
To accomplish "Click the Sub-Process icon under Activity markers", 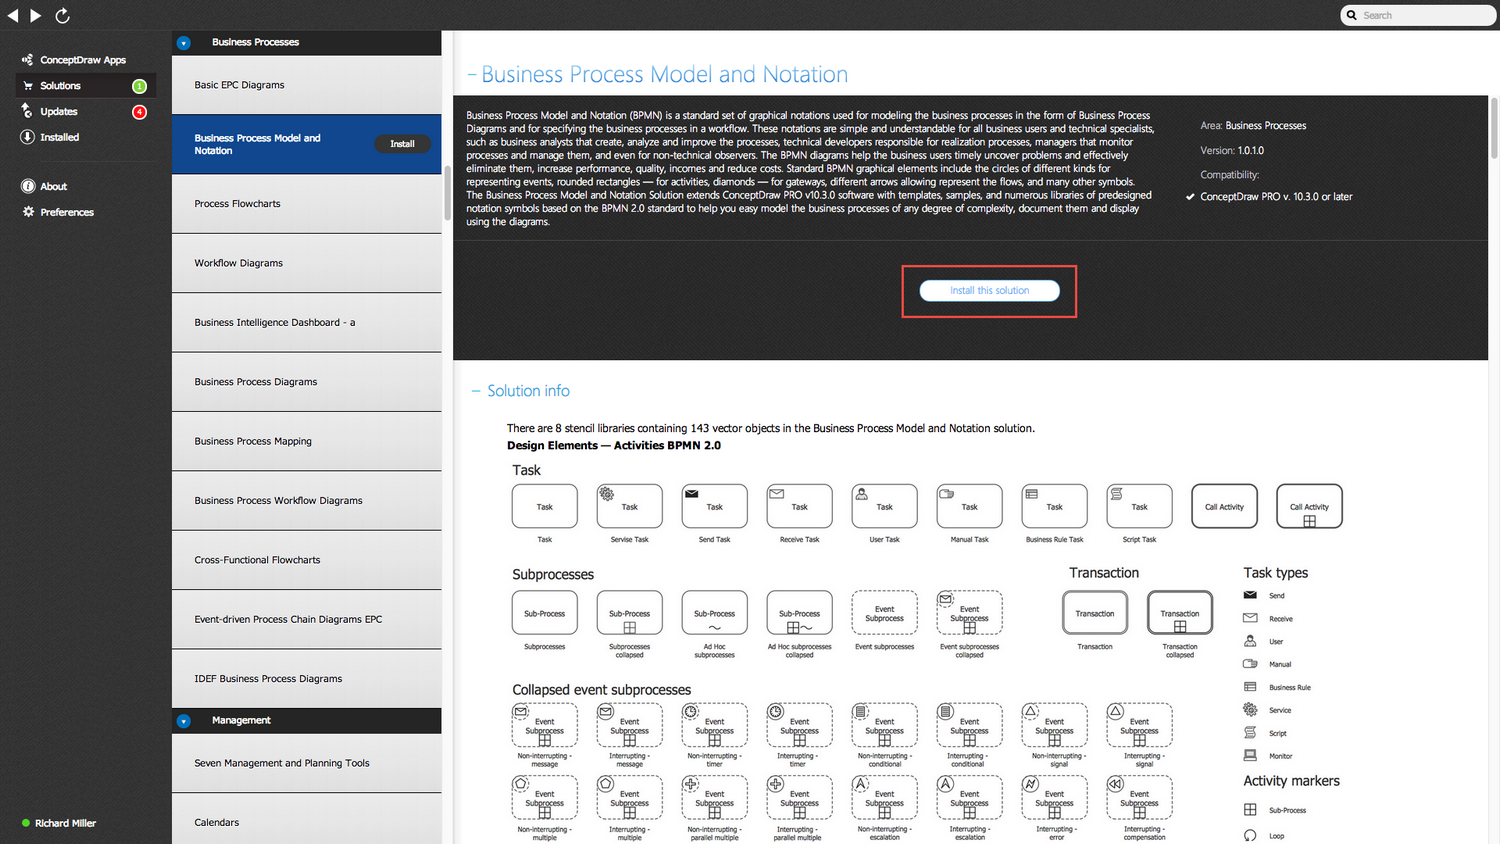I will 1250,810.
